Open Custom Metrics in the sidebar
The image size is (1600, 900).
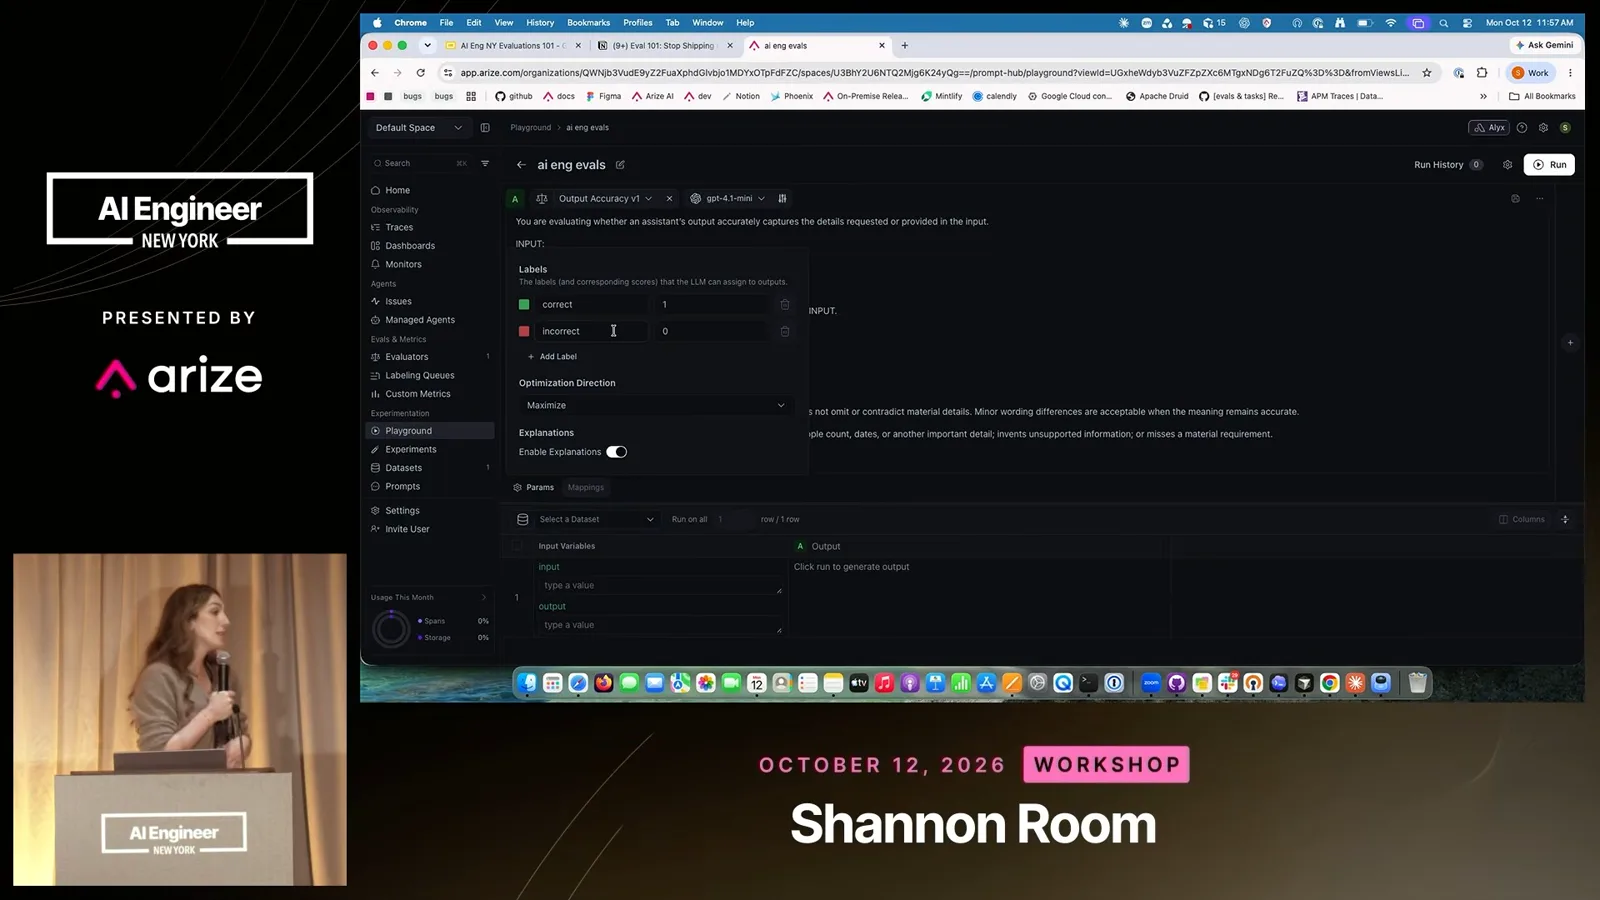click(x=418, y=394)
